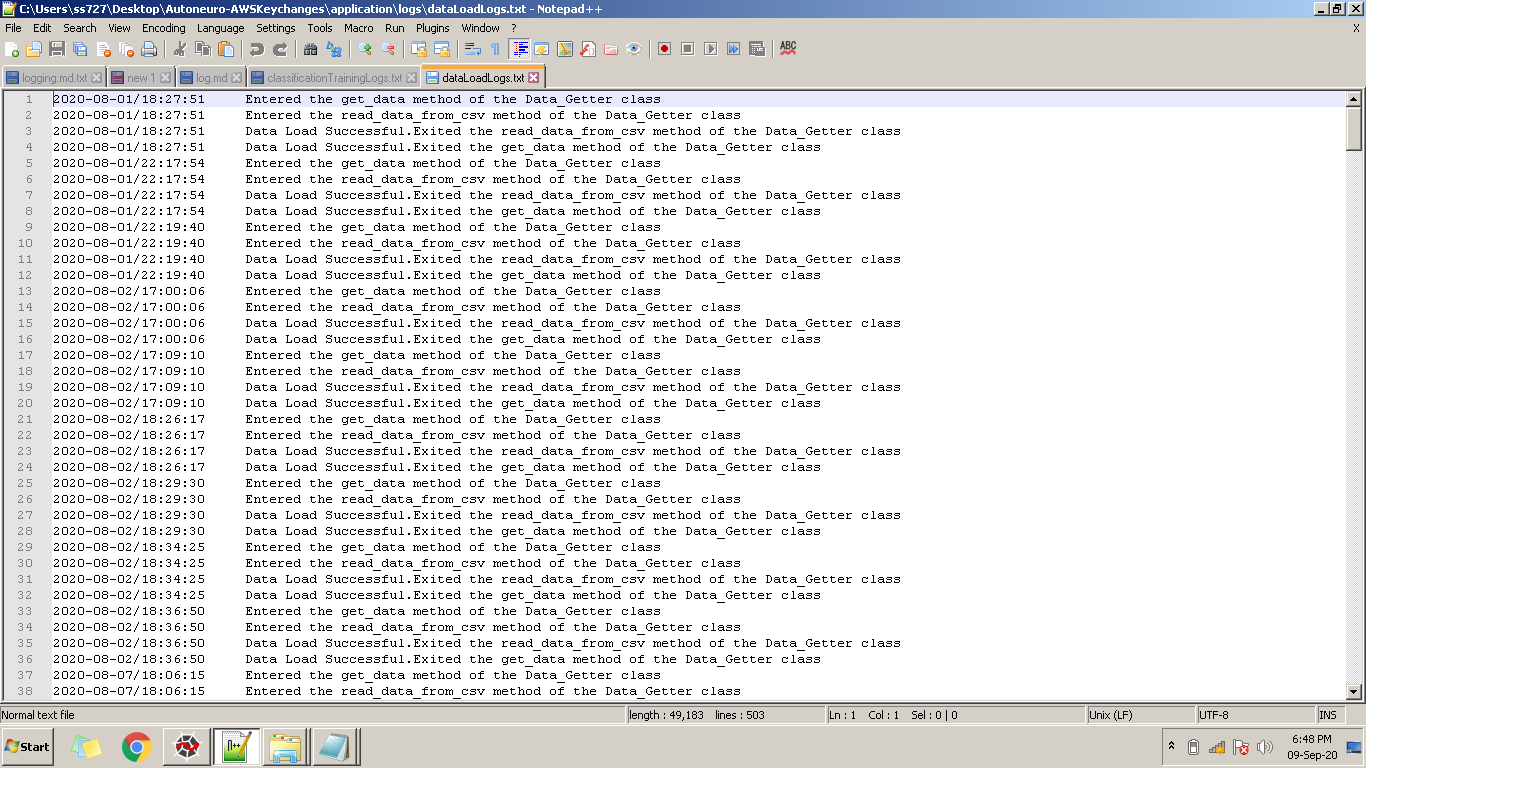
Task: Click the Print toolbar icon
Action: [149, 48]
